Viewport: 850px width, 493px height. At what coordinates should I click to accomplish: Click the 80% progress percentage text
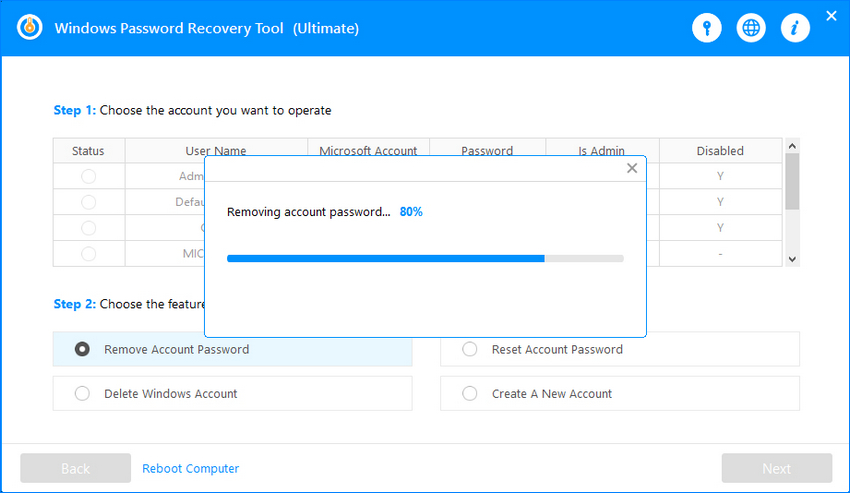(x=411, y=212)
